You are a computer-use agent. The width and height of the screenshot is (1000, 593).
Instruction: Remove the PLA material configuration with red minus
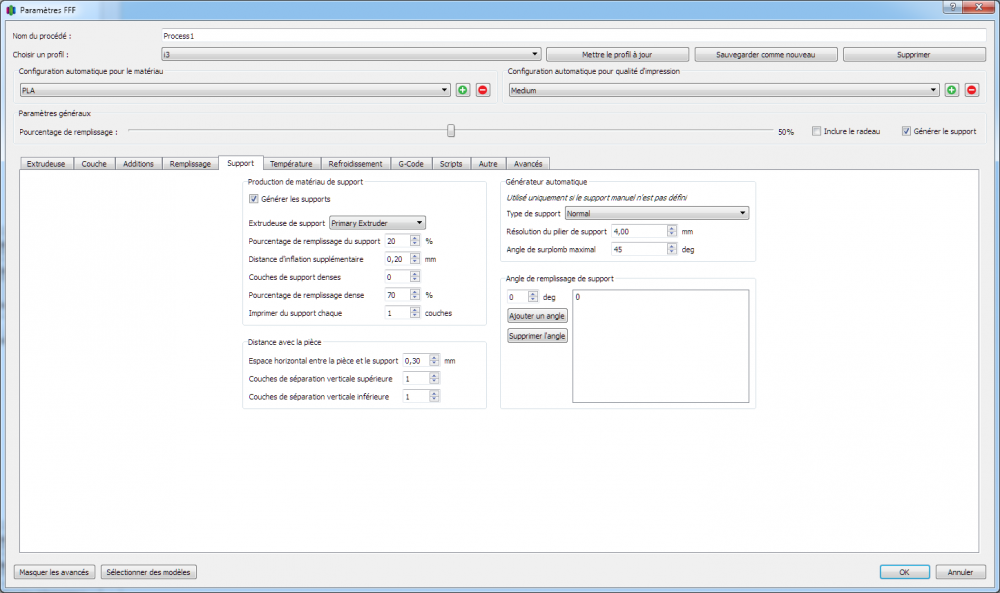pyautogui.click(x=483, y=90)
